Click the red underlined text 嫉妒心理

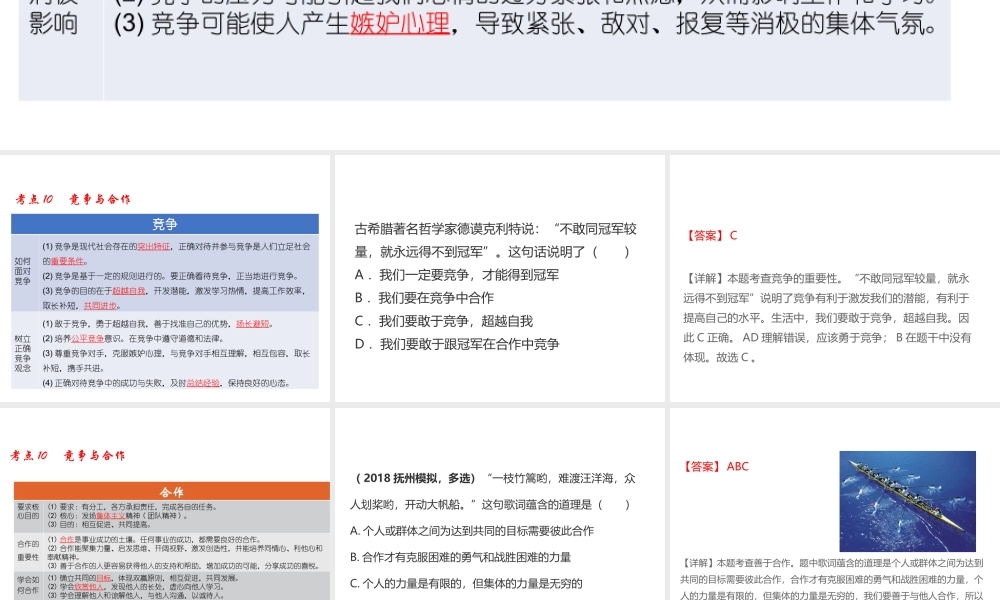coord(400,24)
